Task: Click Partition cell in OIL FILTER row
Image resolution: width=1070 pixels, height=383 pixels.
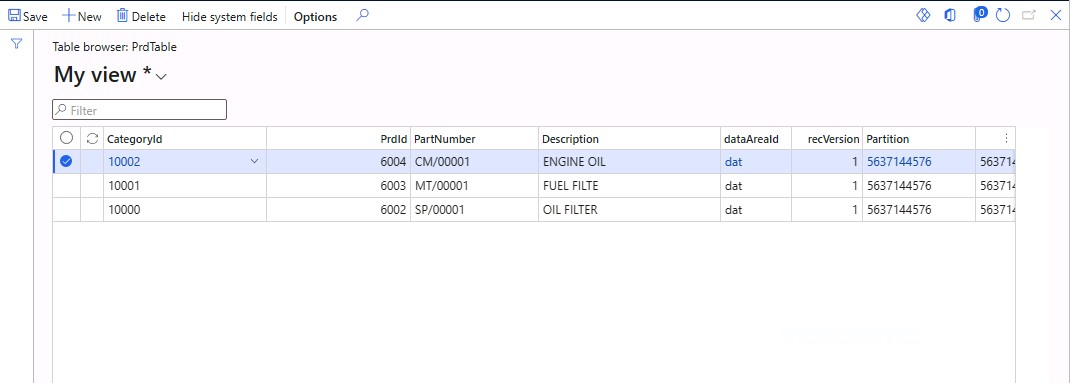Action: tap(919, 210)
